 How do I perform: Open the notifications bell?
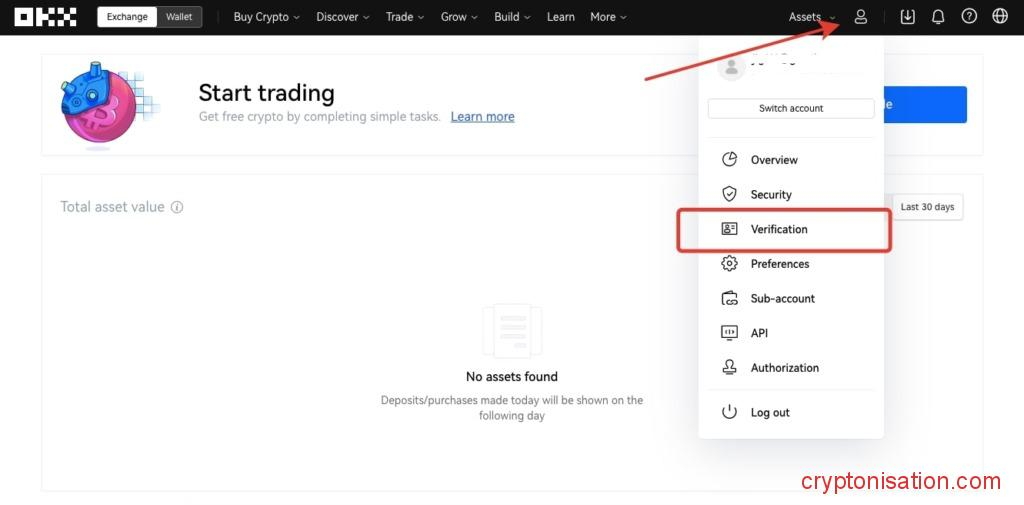tap(938, 17)
